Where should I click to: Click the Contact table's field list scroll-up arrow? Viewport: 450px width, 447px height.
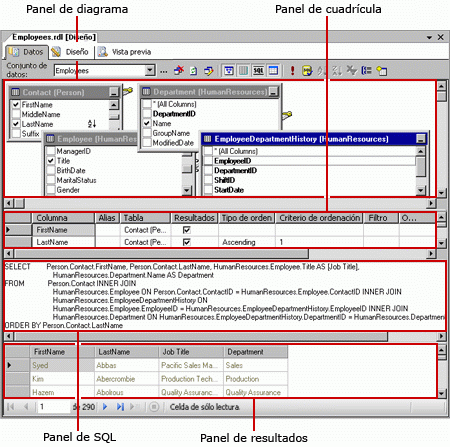(x=114, y=105)
